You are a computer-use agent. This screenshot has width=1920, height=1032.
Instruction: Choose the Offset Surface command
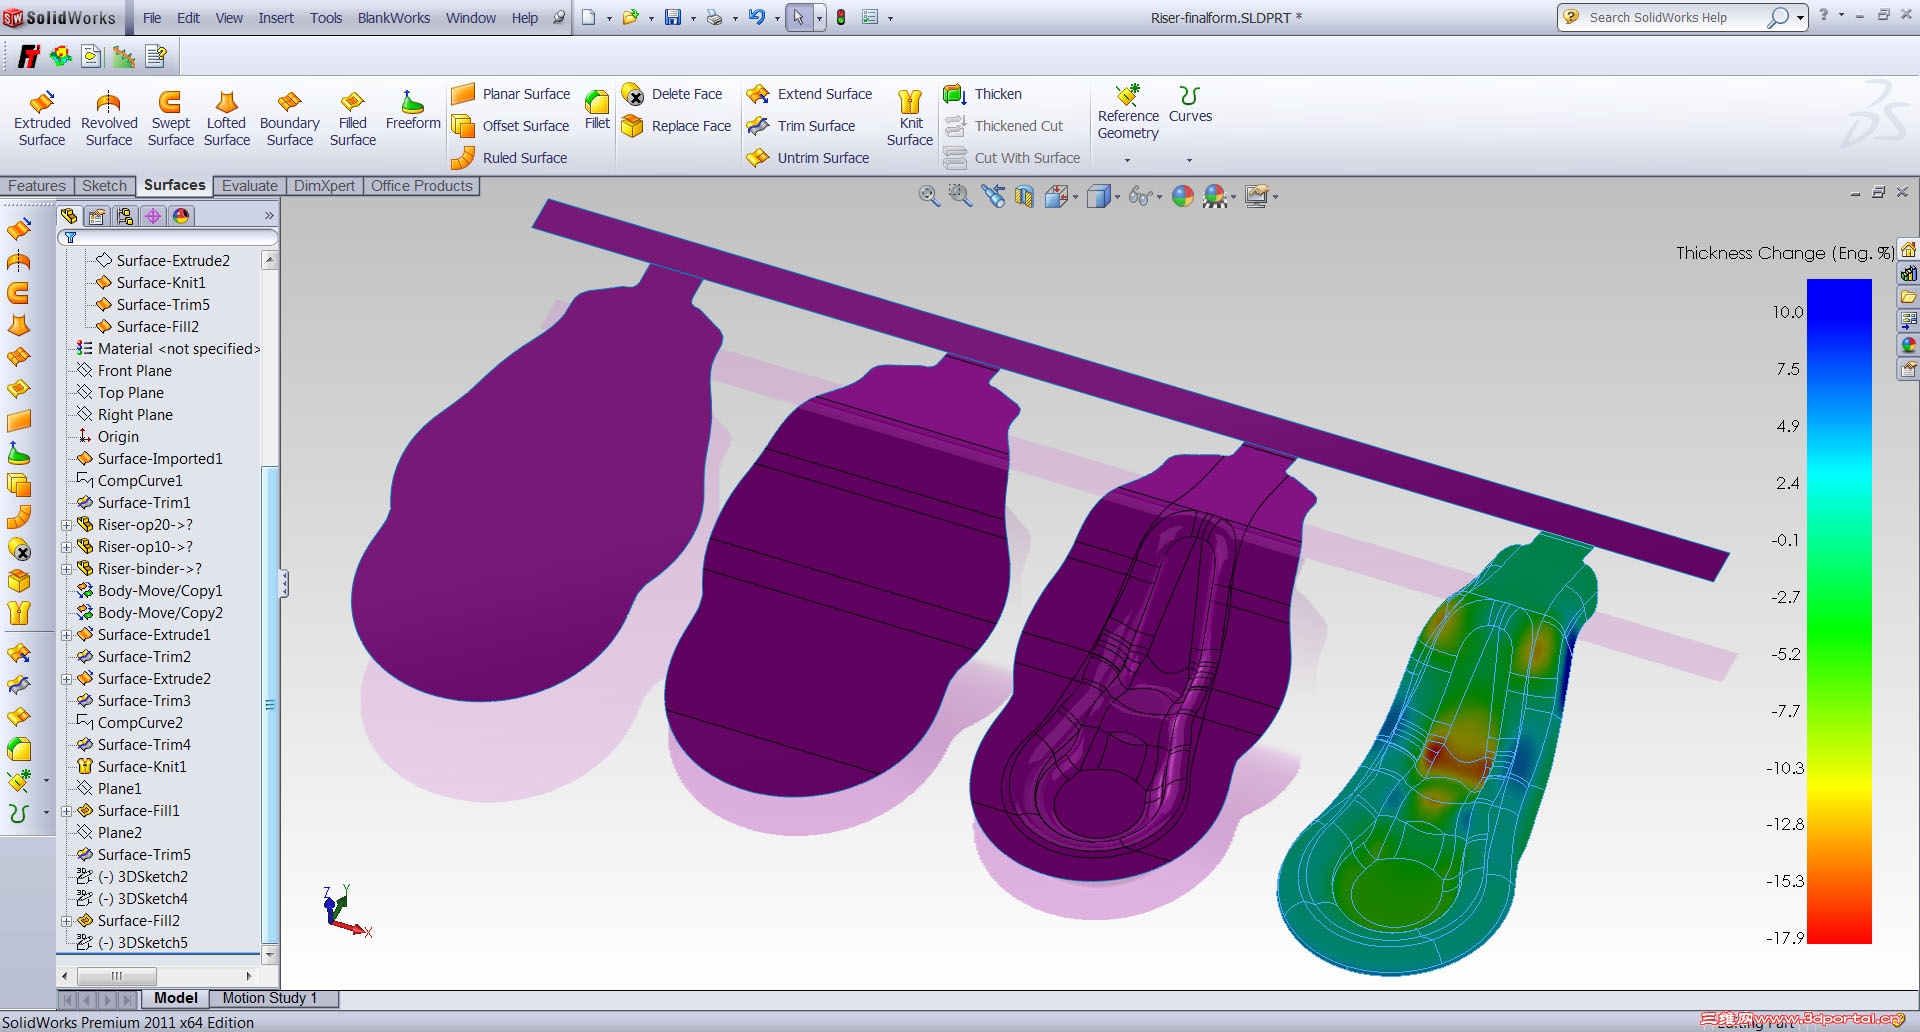tap(510, 126)
